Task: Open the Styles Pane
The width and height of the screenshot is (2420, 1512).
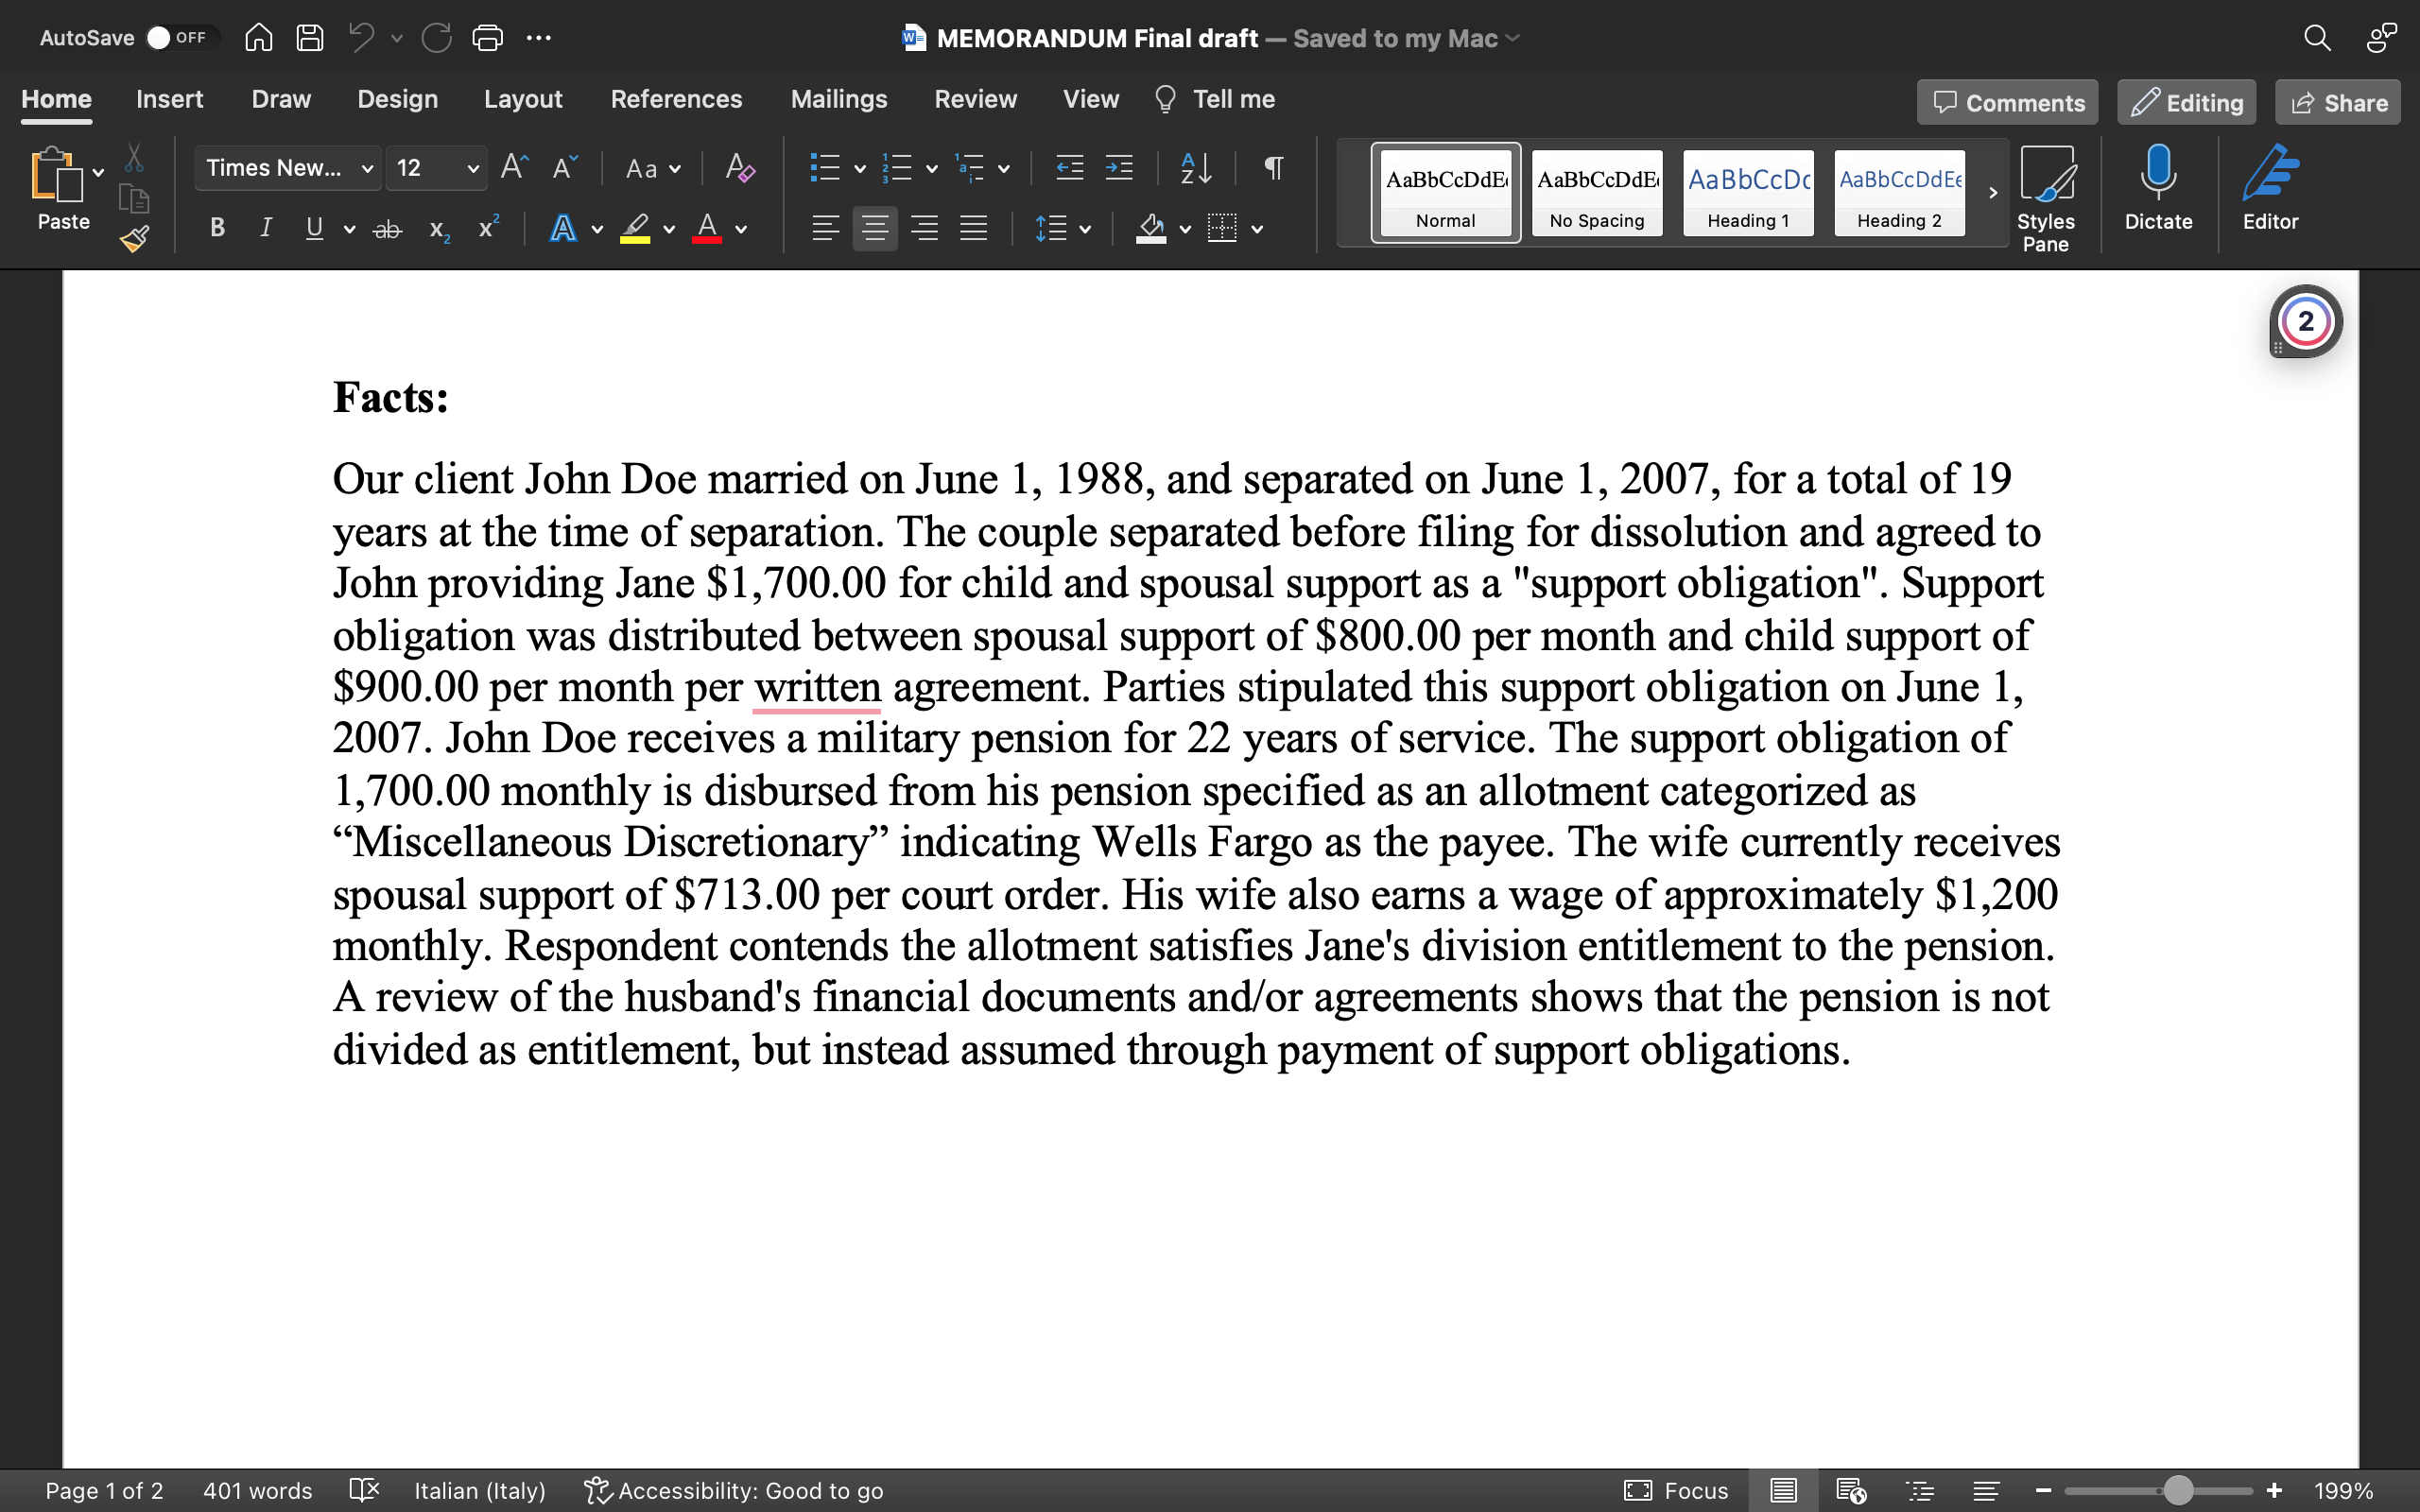Action: click(x=2048, y=195)
